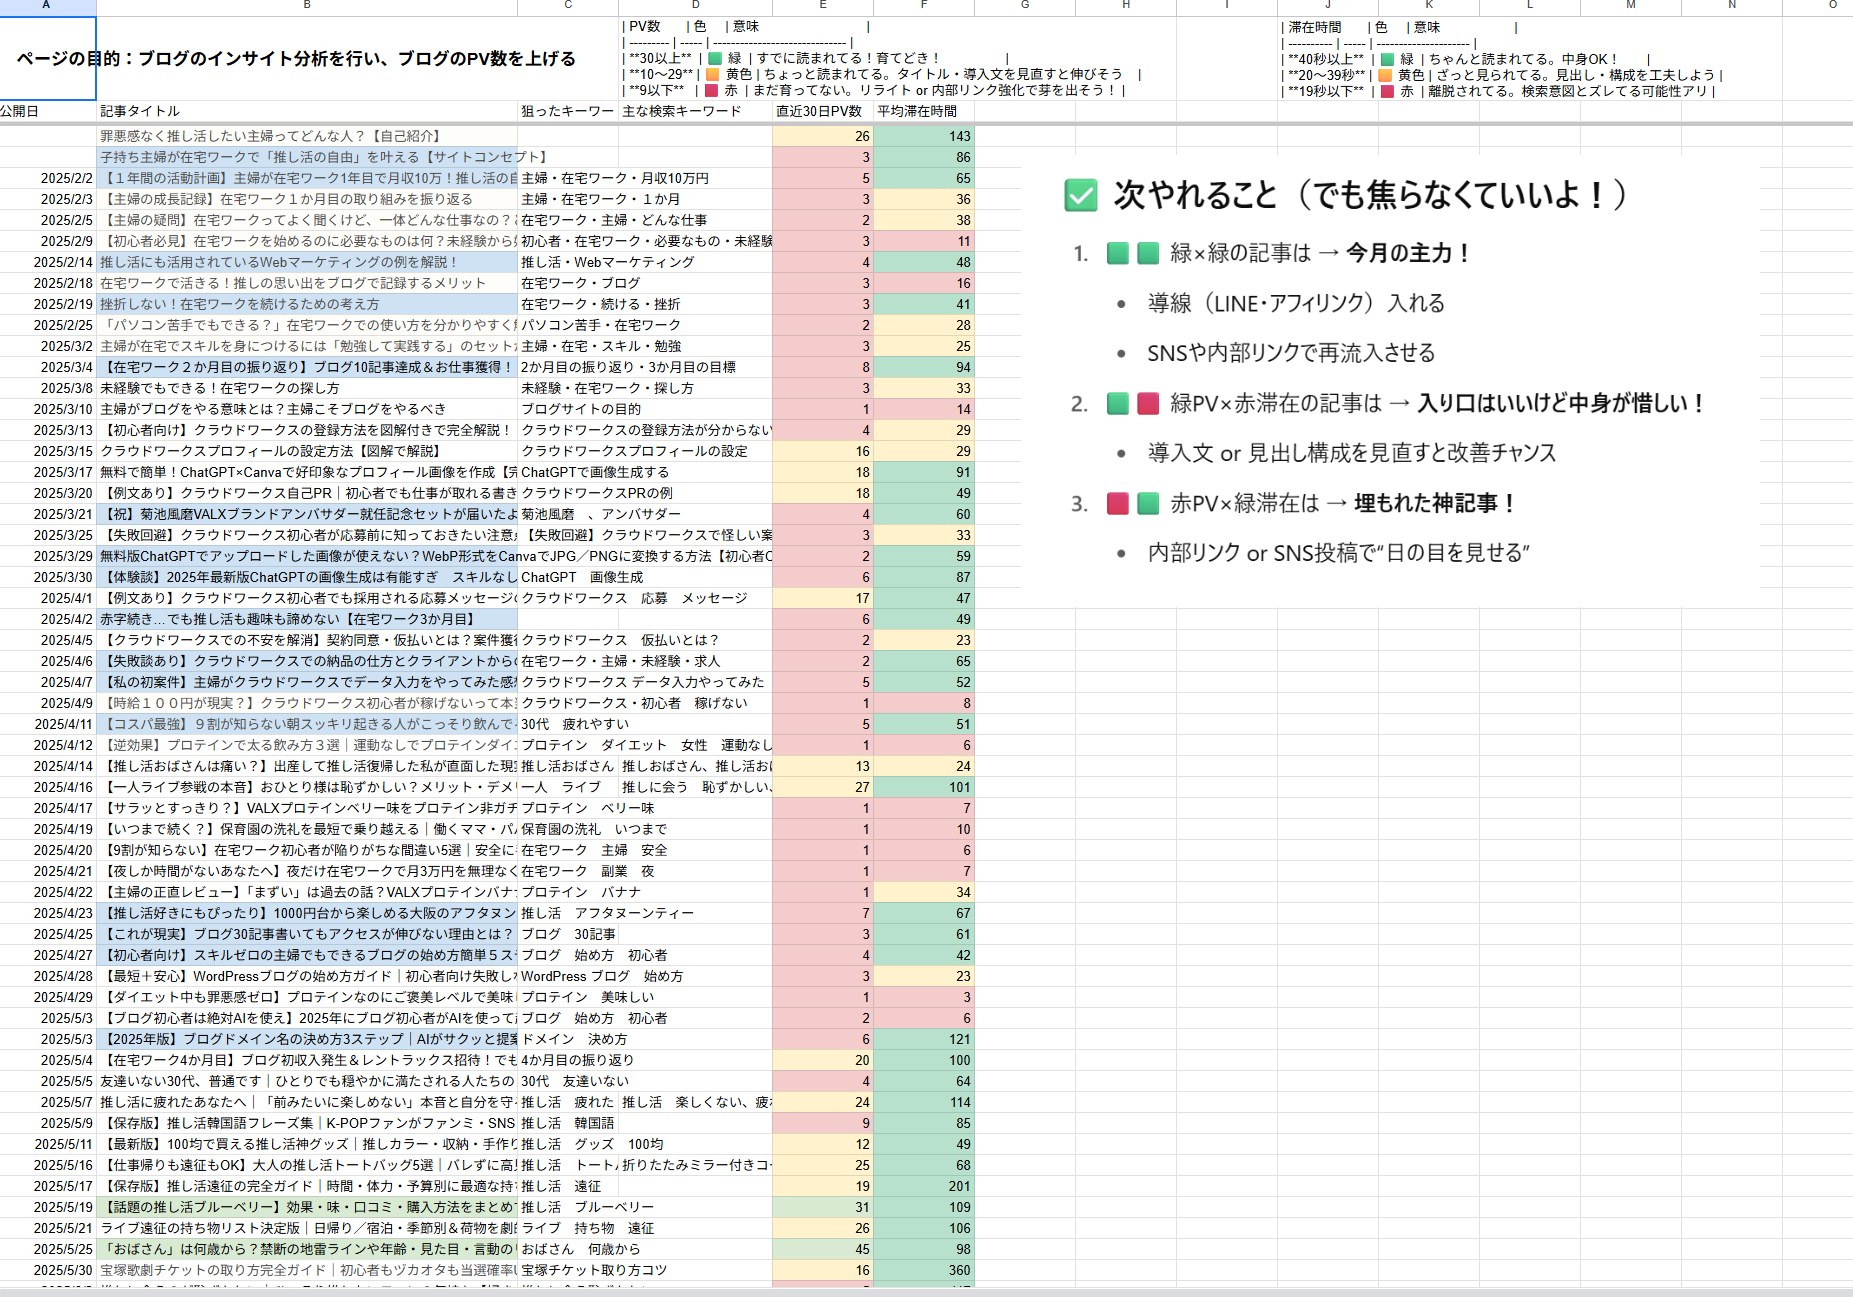Click average time value 360
1853x1297 pixels.
[x=924, y=1270]
